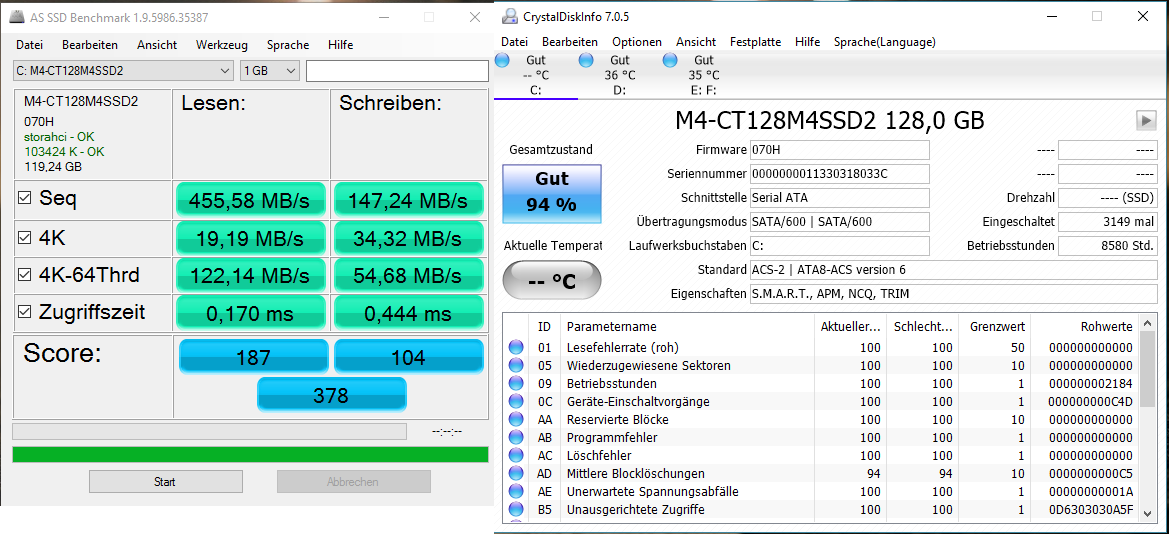Click status orb for Wiederzugewiesene Sektoren
Image resolution: width=1171 pixels, height=535 pixels.
tap(516, 365)
